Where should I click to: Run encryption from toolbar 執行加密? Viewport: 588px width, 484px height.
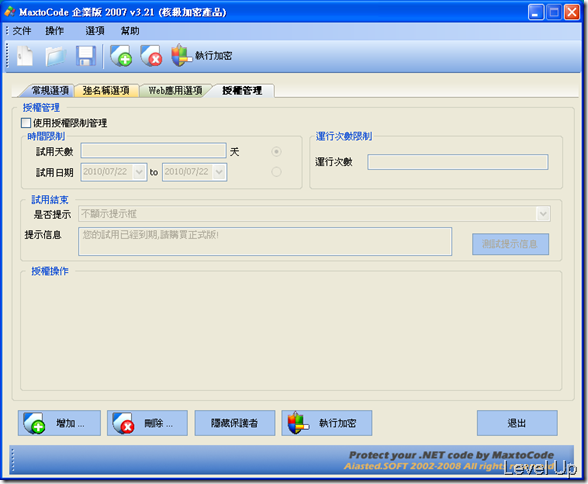(202, 56)
